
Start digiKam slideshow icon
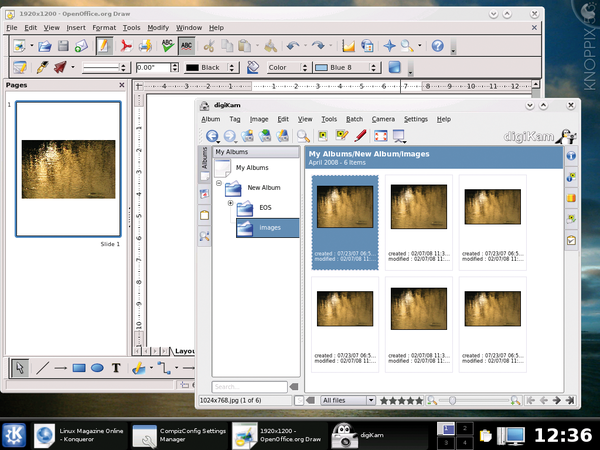tap(399, 136)
